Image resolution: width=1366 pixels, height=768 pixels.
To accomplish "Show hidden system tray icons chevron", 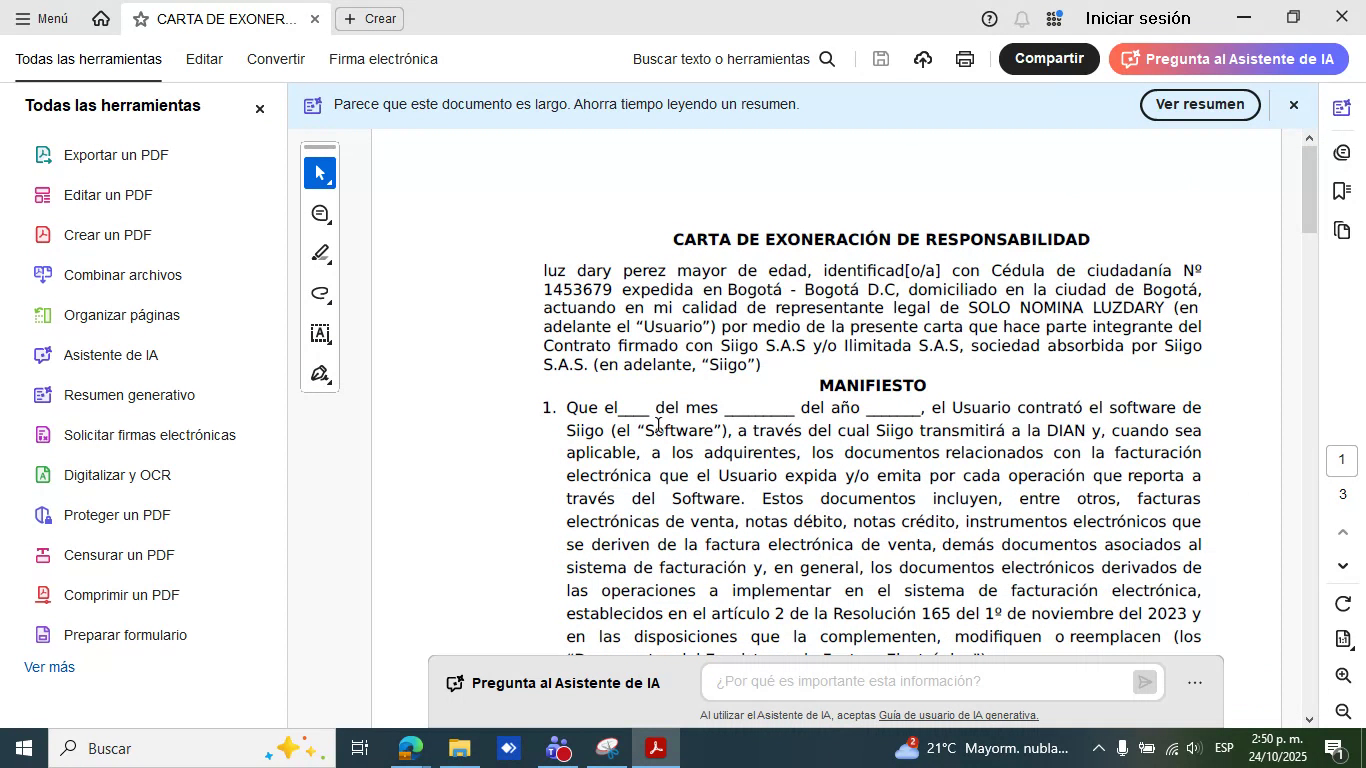I will click(1098, 748).
